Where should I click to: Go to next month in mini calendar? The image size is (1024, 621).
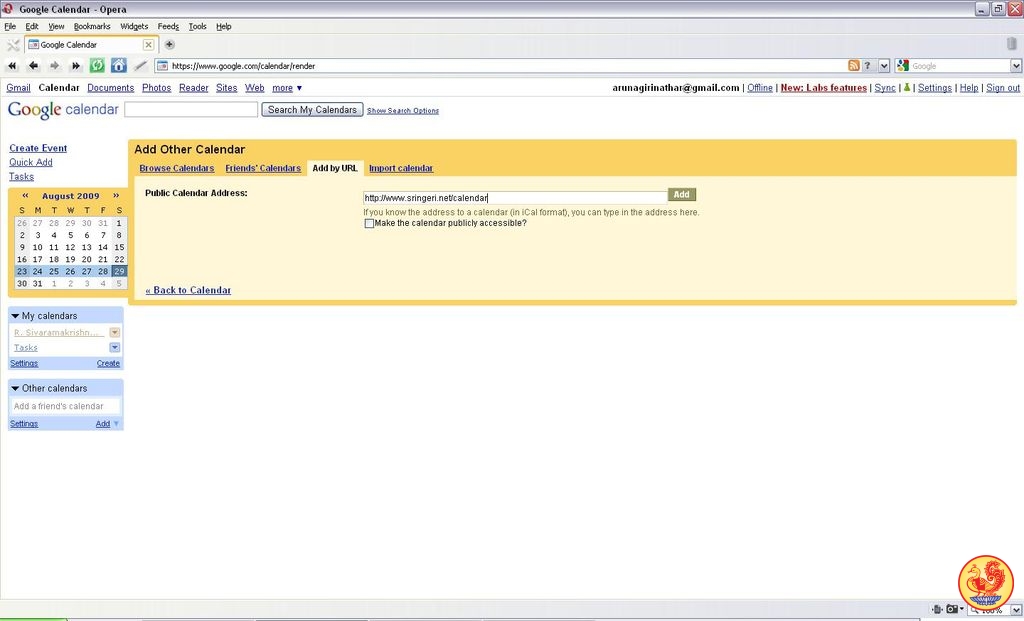click(116, 195)
